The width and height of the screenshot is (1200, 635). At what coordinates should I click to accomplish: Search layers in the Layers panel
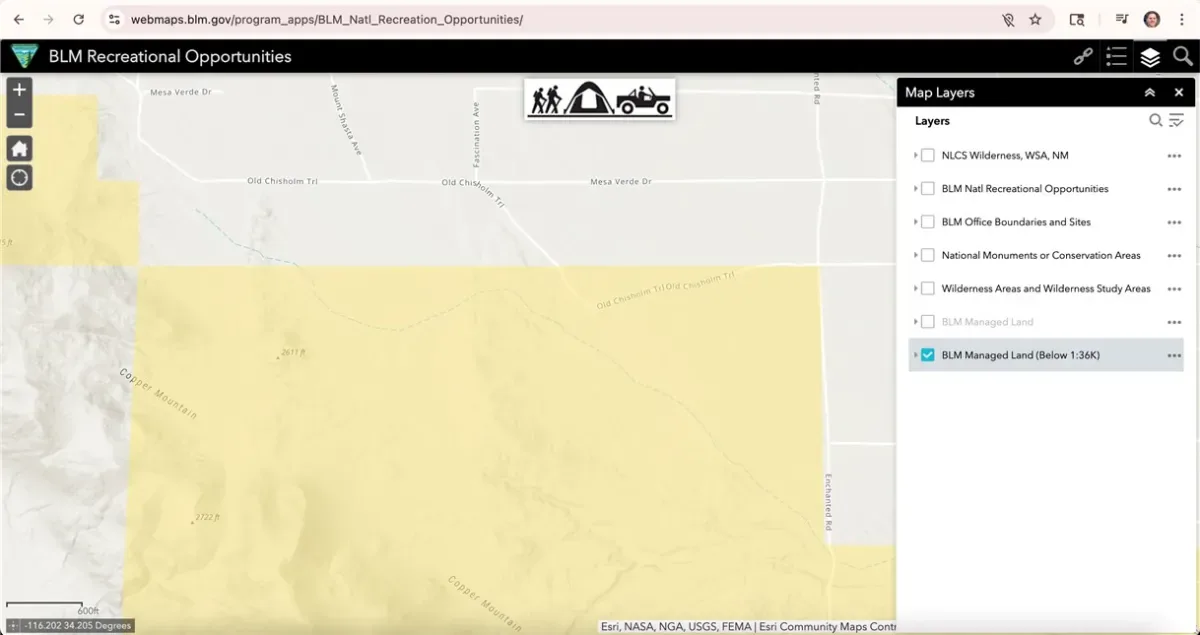click(x=1155, y=121)
